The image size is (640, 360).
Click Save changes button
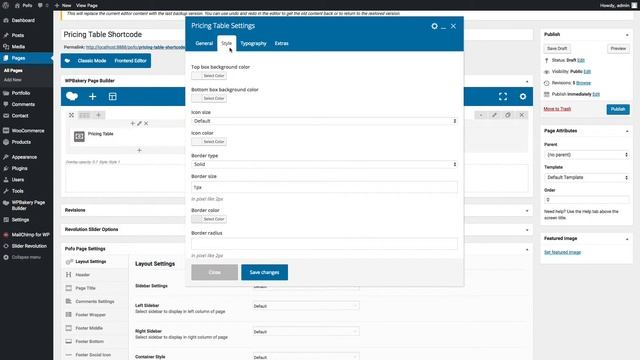click(264, 272)
